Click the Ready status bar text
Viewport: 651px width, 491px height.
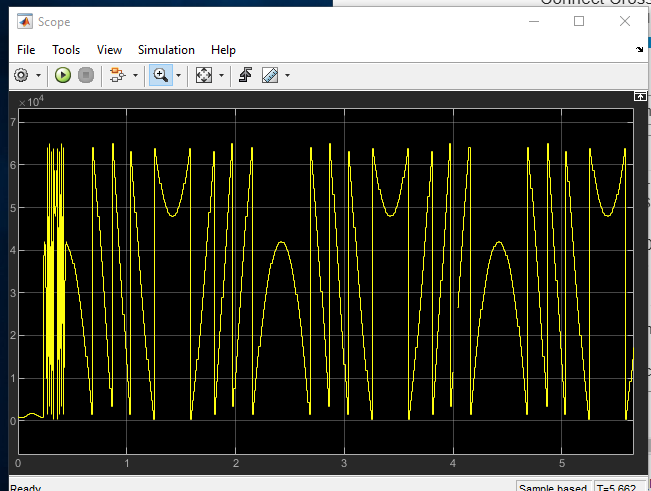[25, 487]
